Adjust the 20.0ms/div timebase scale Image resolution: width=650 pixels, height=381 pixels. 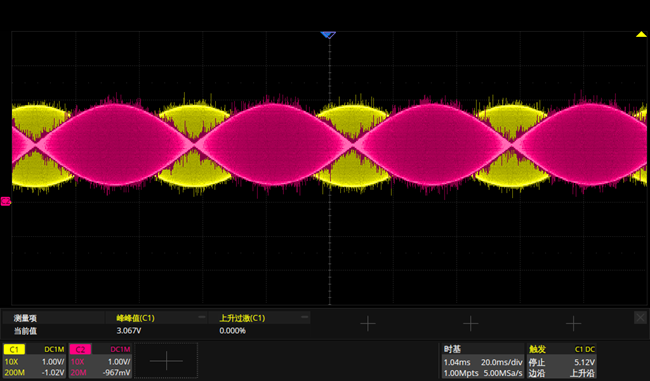[502, 362]
